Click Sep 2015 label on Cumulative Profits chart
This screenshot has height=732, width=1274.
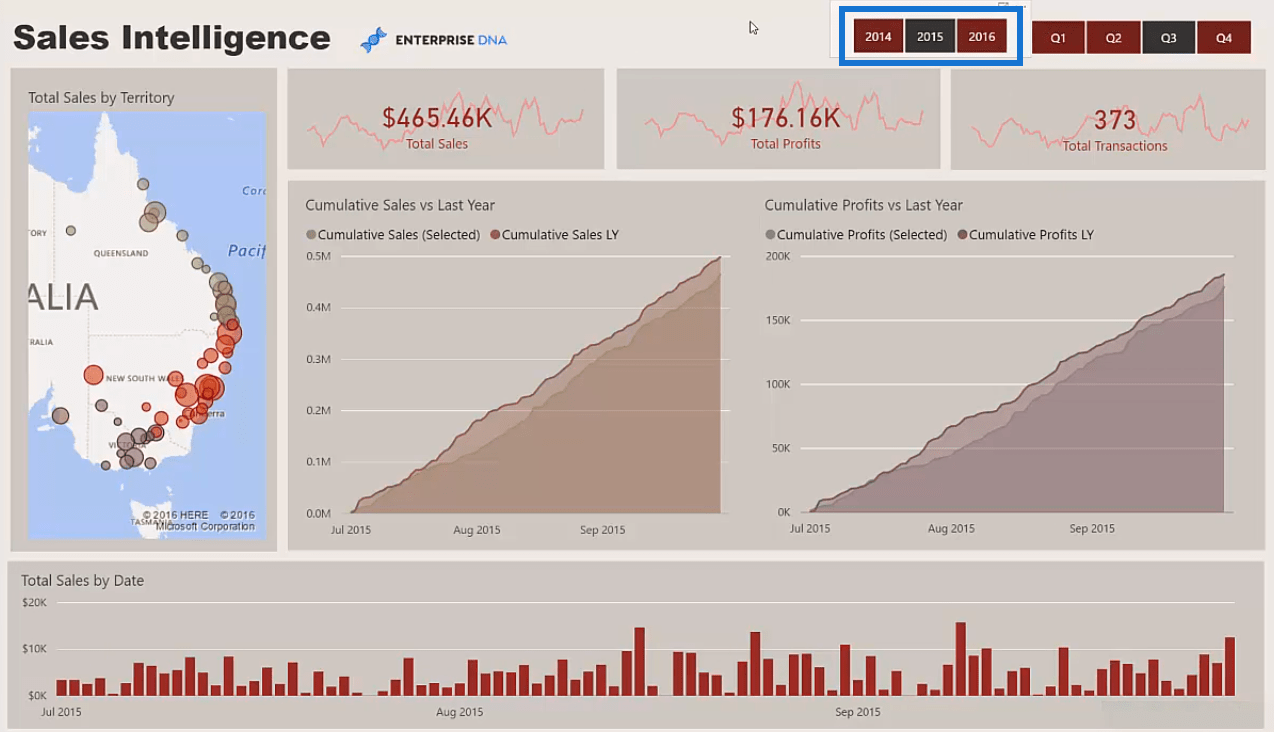pyautogui.click(x=1092, y=528)
